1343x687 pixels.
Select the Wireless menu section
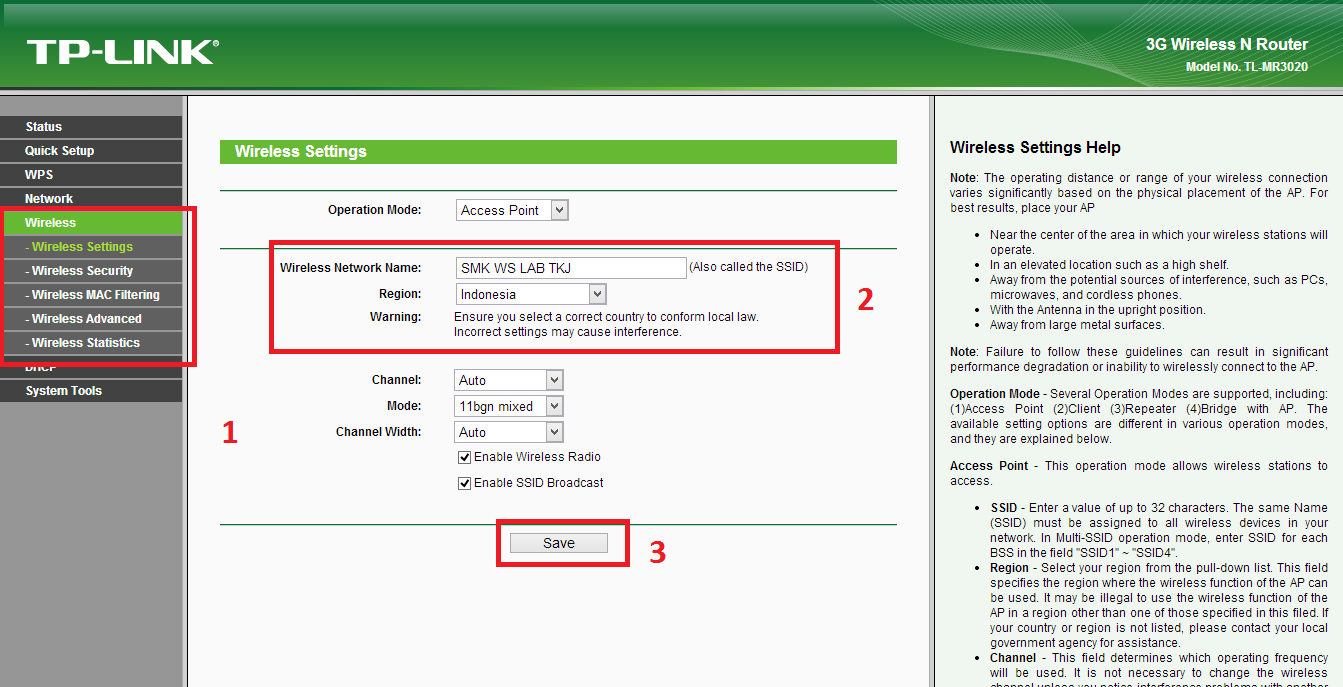point(91,223)
